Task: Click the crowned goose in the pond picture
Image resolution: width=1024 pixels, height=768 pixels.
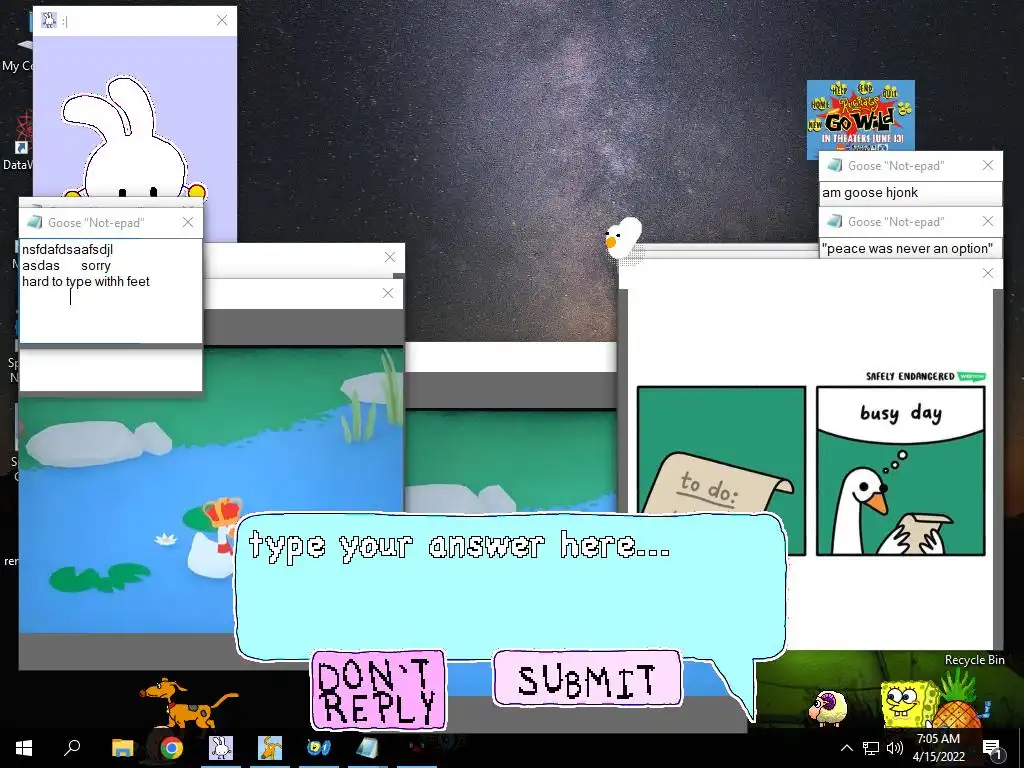Action: pos(216,537)
